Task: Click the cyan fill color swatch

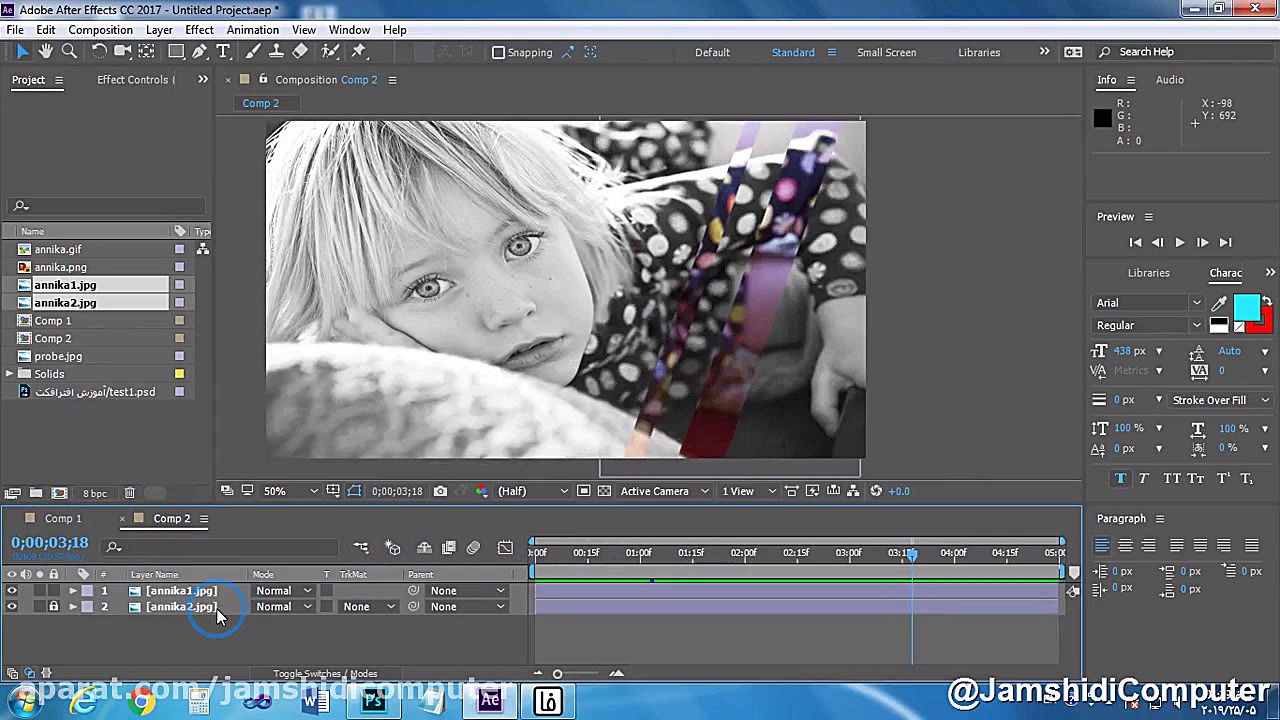Action: (1246, 307)
